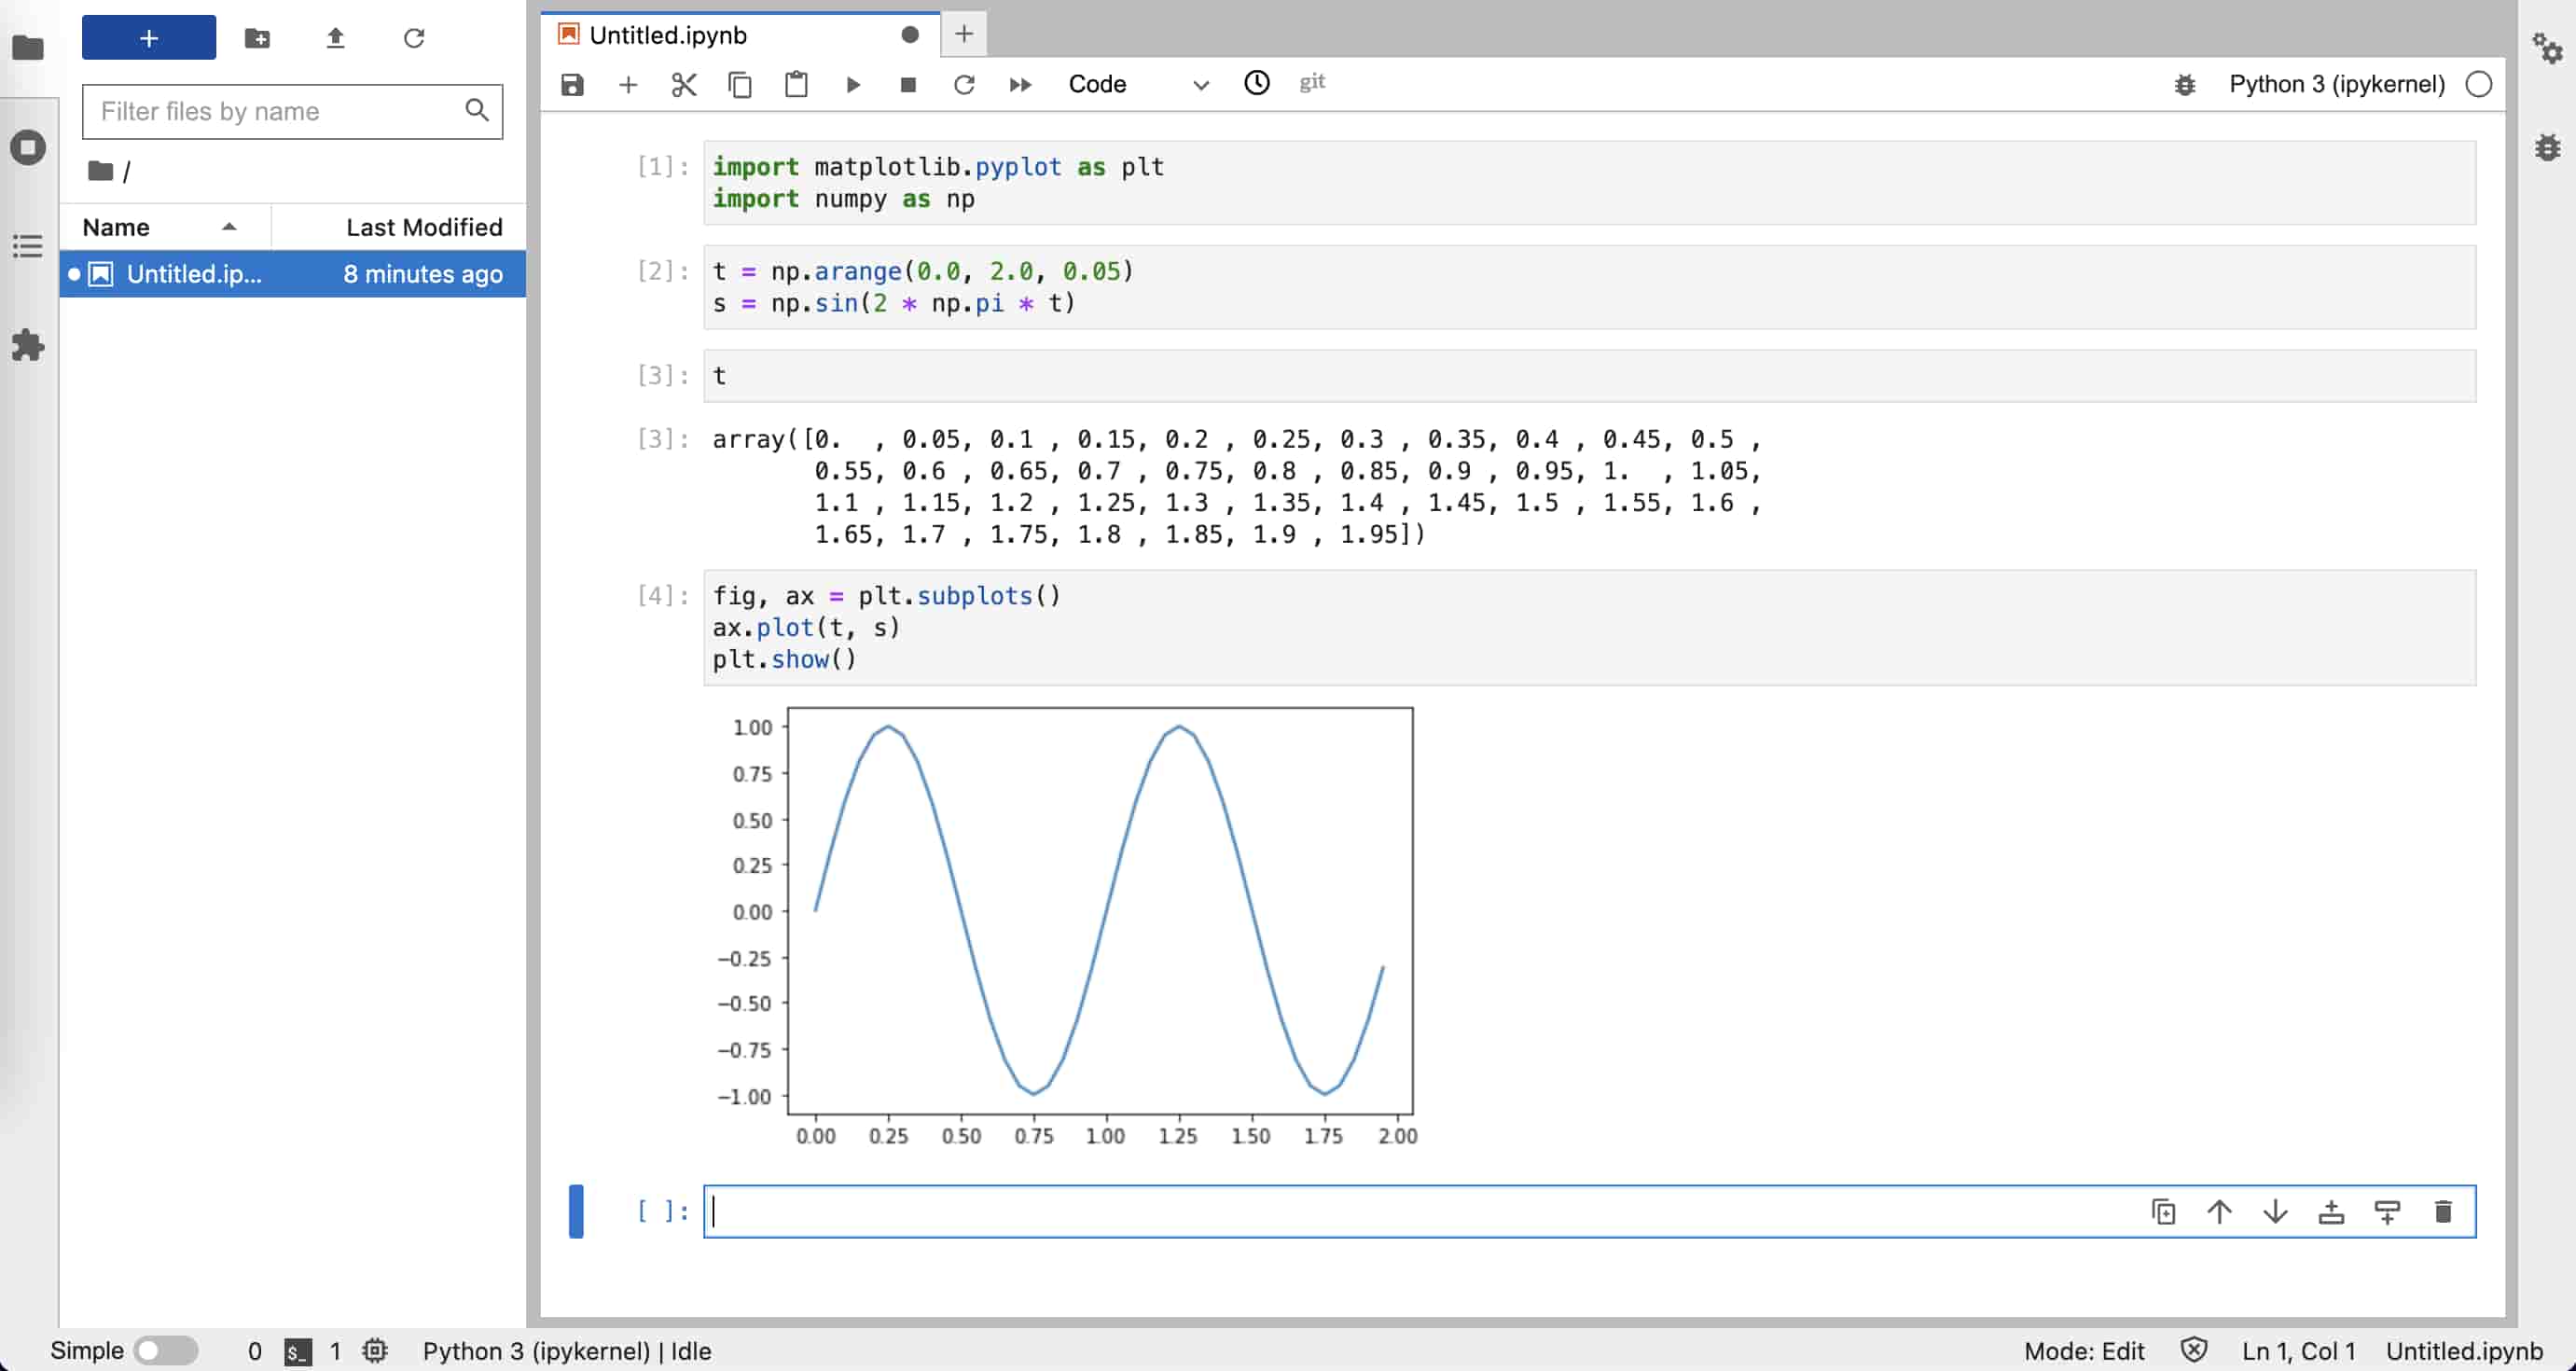The width and height of the screenshot is (2576, 1371).
Task: Duplicate the active cell
Action: coord(2163,1212)
